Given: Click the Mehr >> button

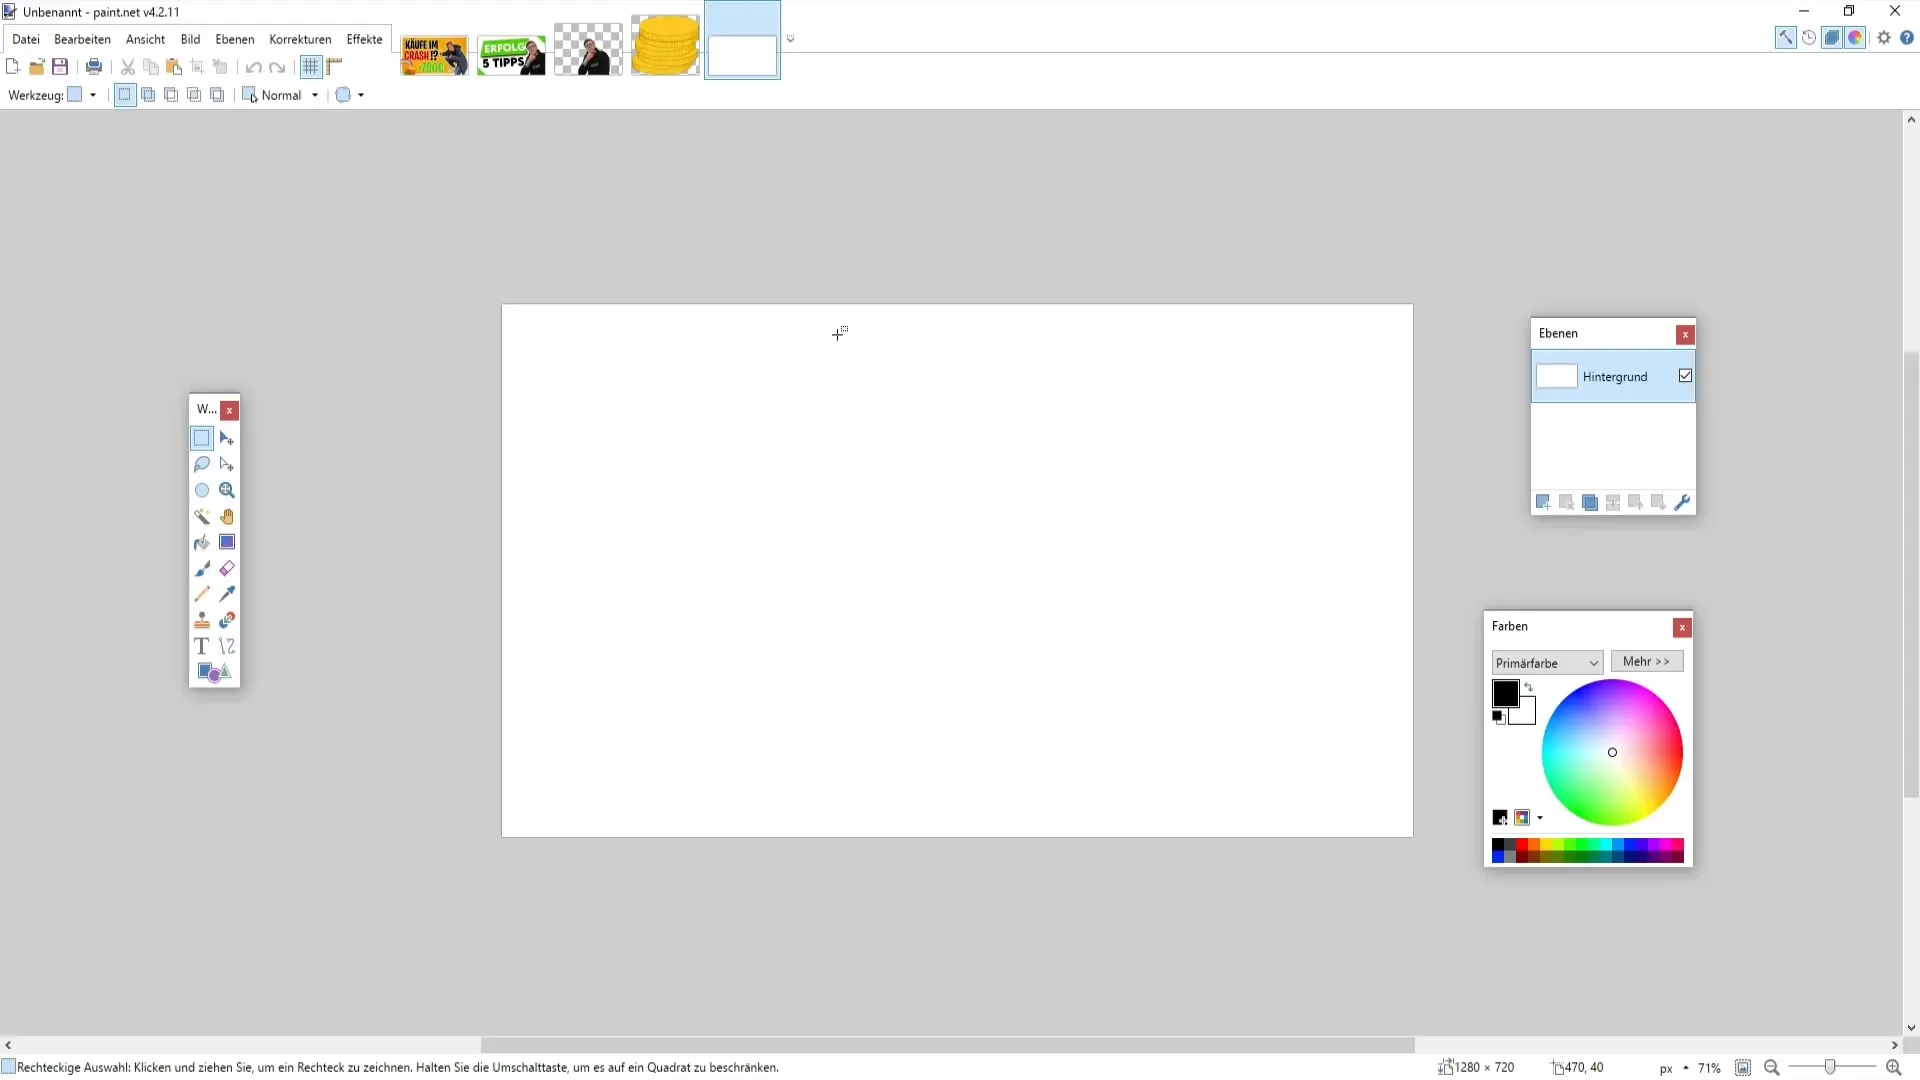Looking at the screenshot, I should point(1646,662).
